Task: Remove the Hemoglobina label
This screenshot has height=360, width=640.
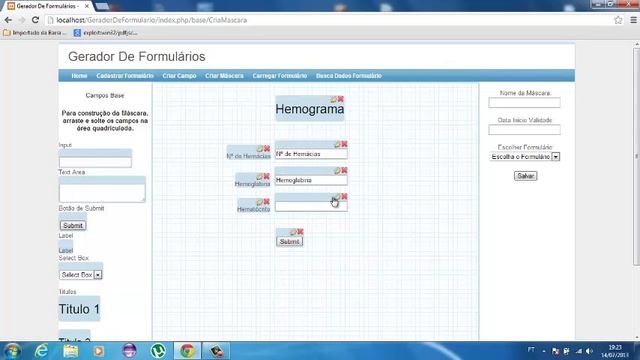Action: pos(267,176)
